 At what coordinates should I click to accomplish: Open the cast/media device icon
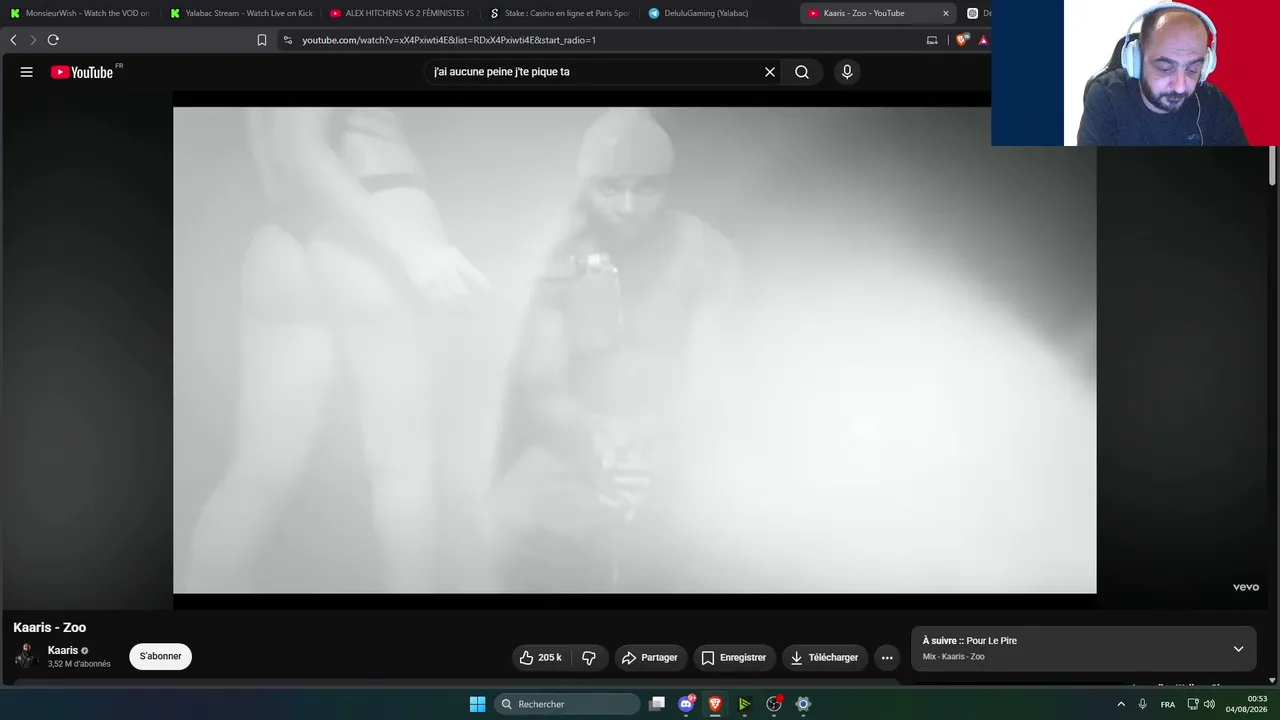pyautogui.click(x=932, y=40)
